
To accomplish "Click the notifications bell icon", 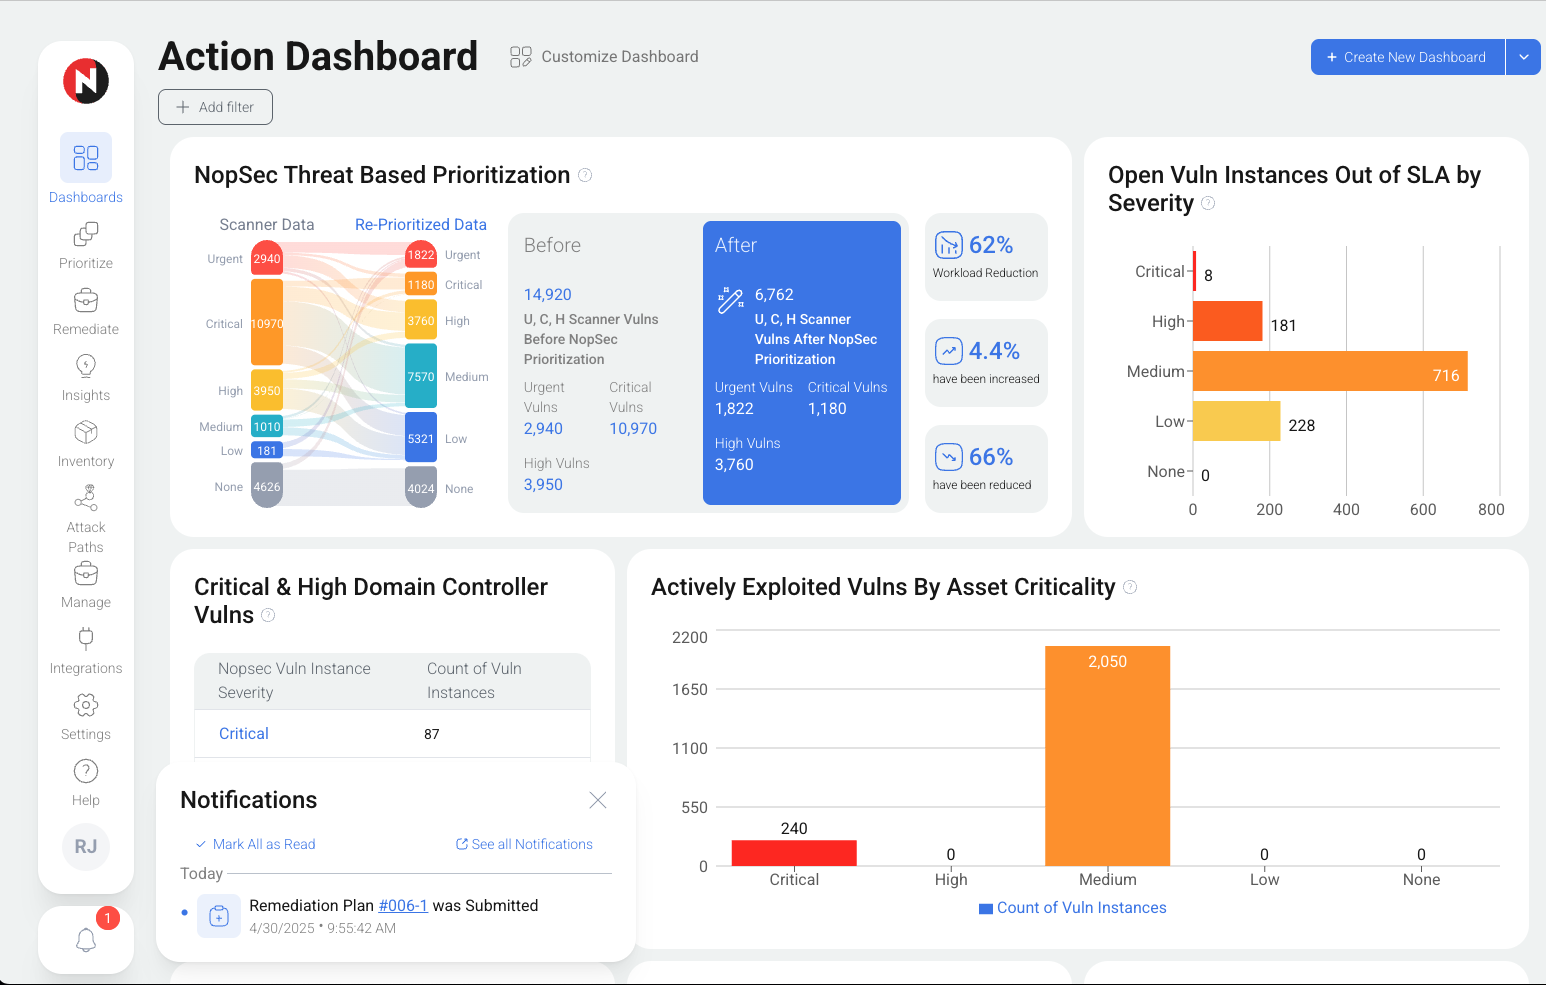I will point(86,940).
